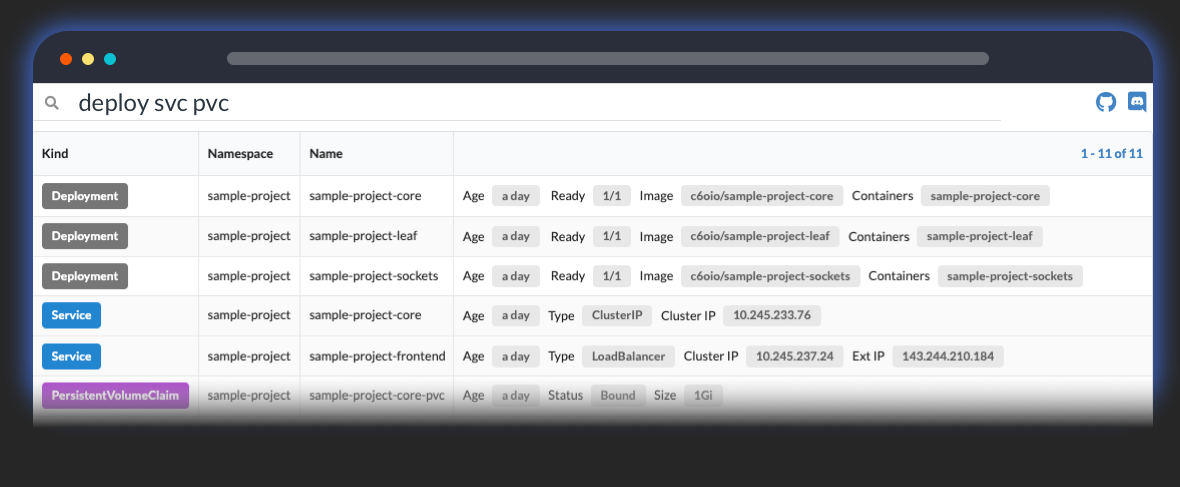This screenshot has width=1180, height=487.
Task: Select Deployment badge for sample-project-core
Action: [x=85, y=196]
